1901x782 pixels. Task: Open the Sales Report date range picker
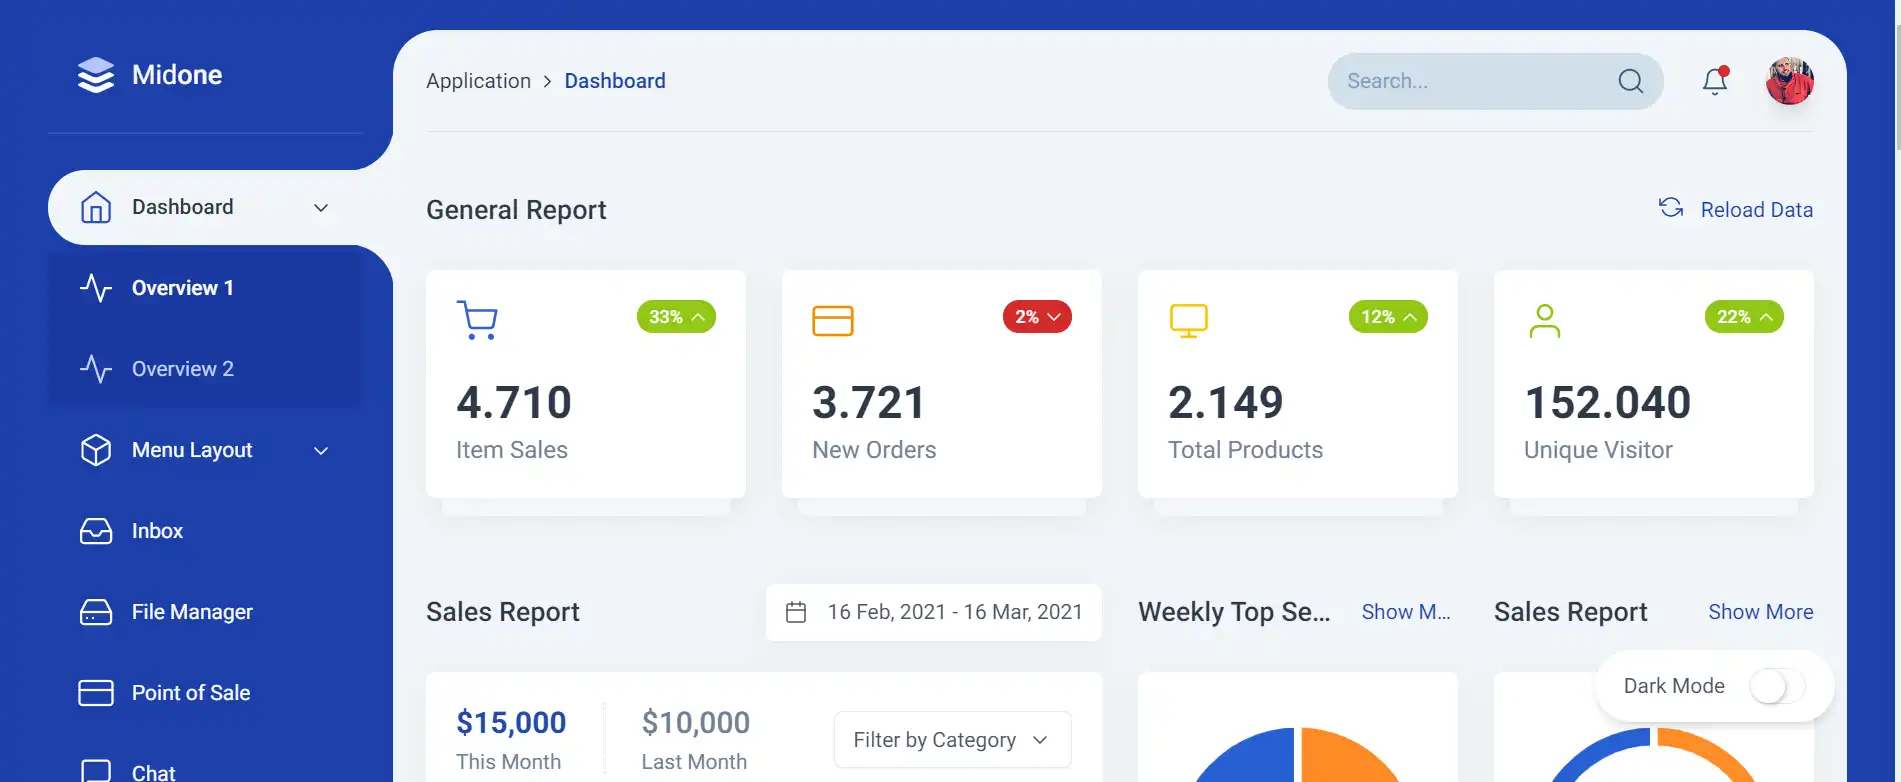click(934, 612)
